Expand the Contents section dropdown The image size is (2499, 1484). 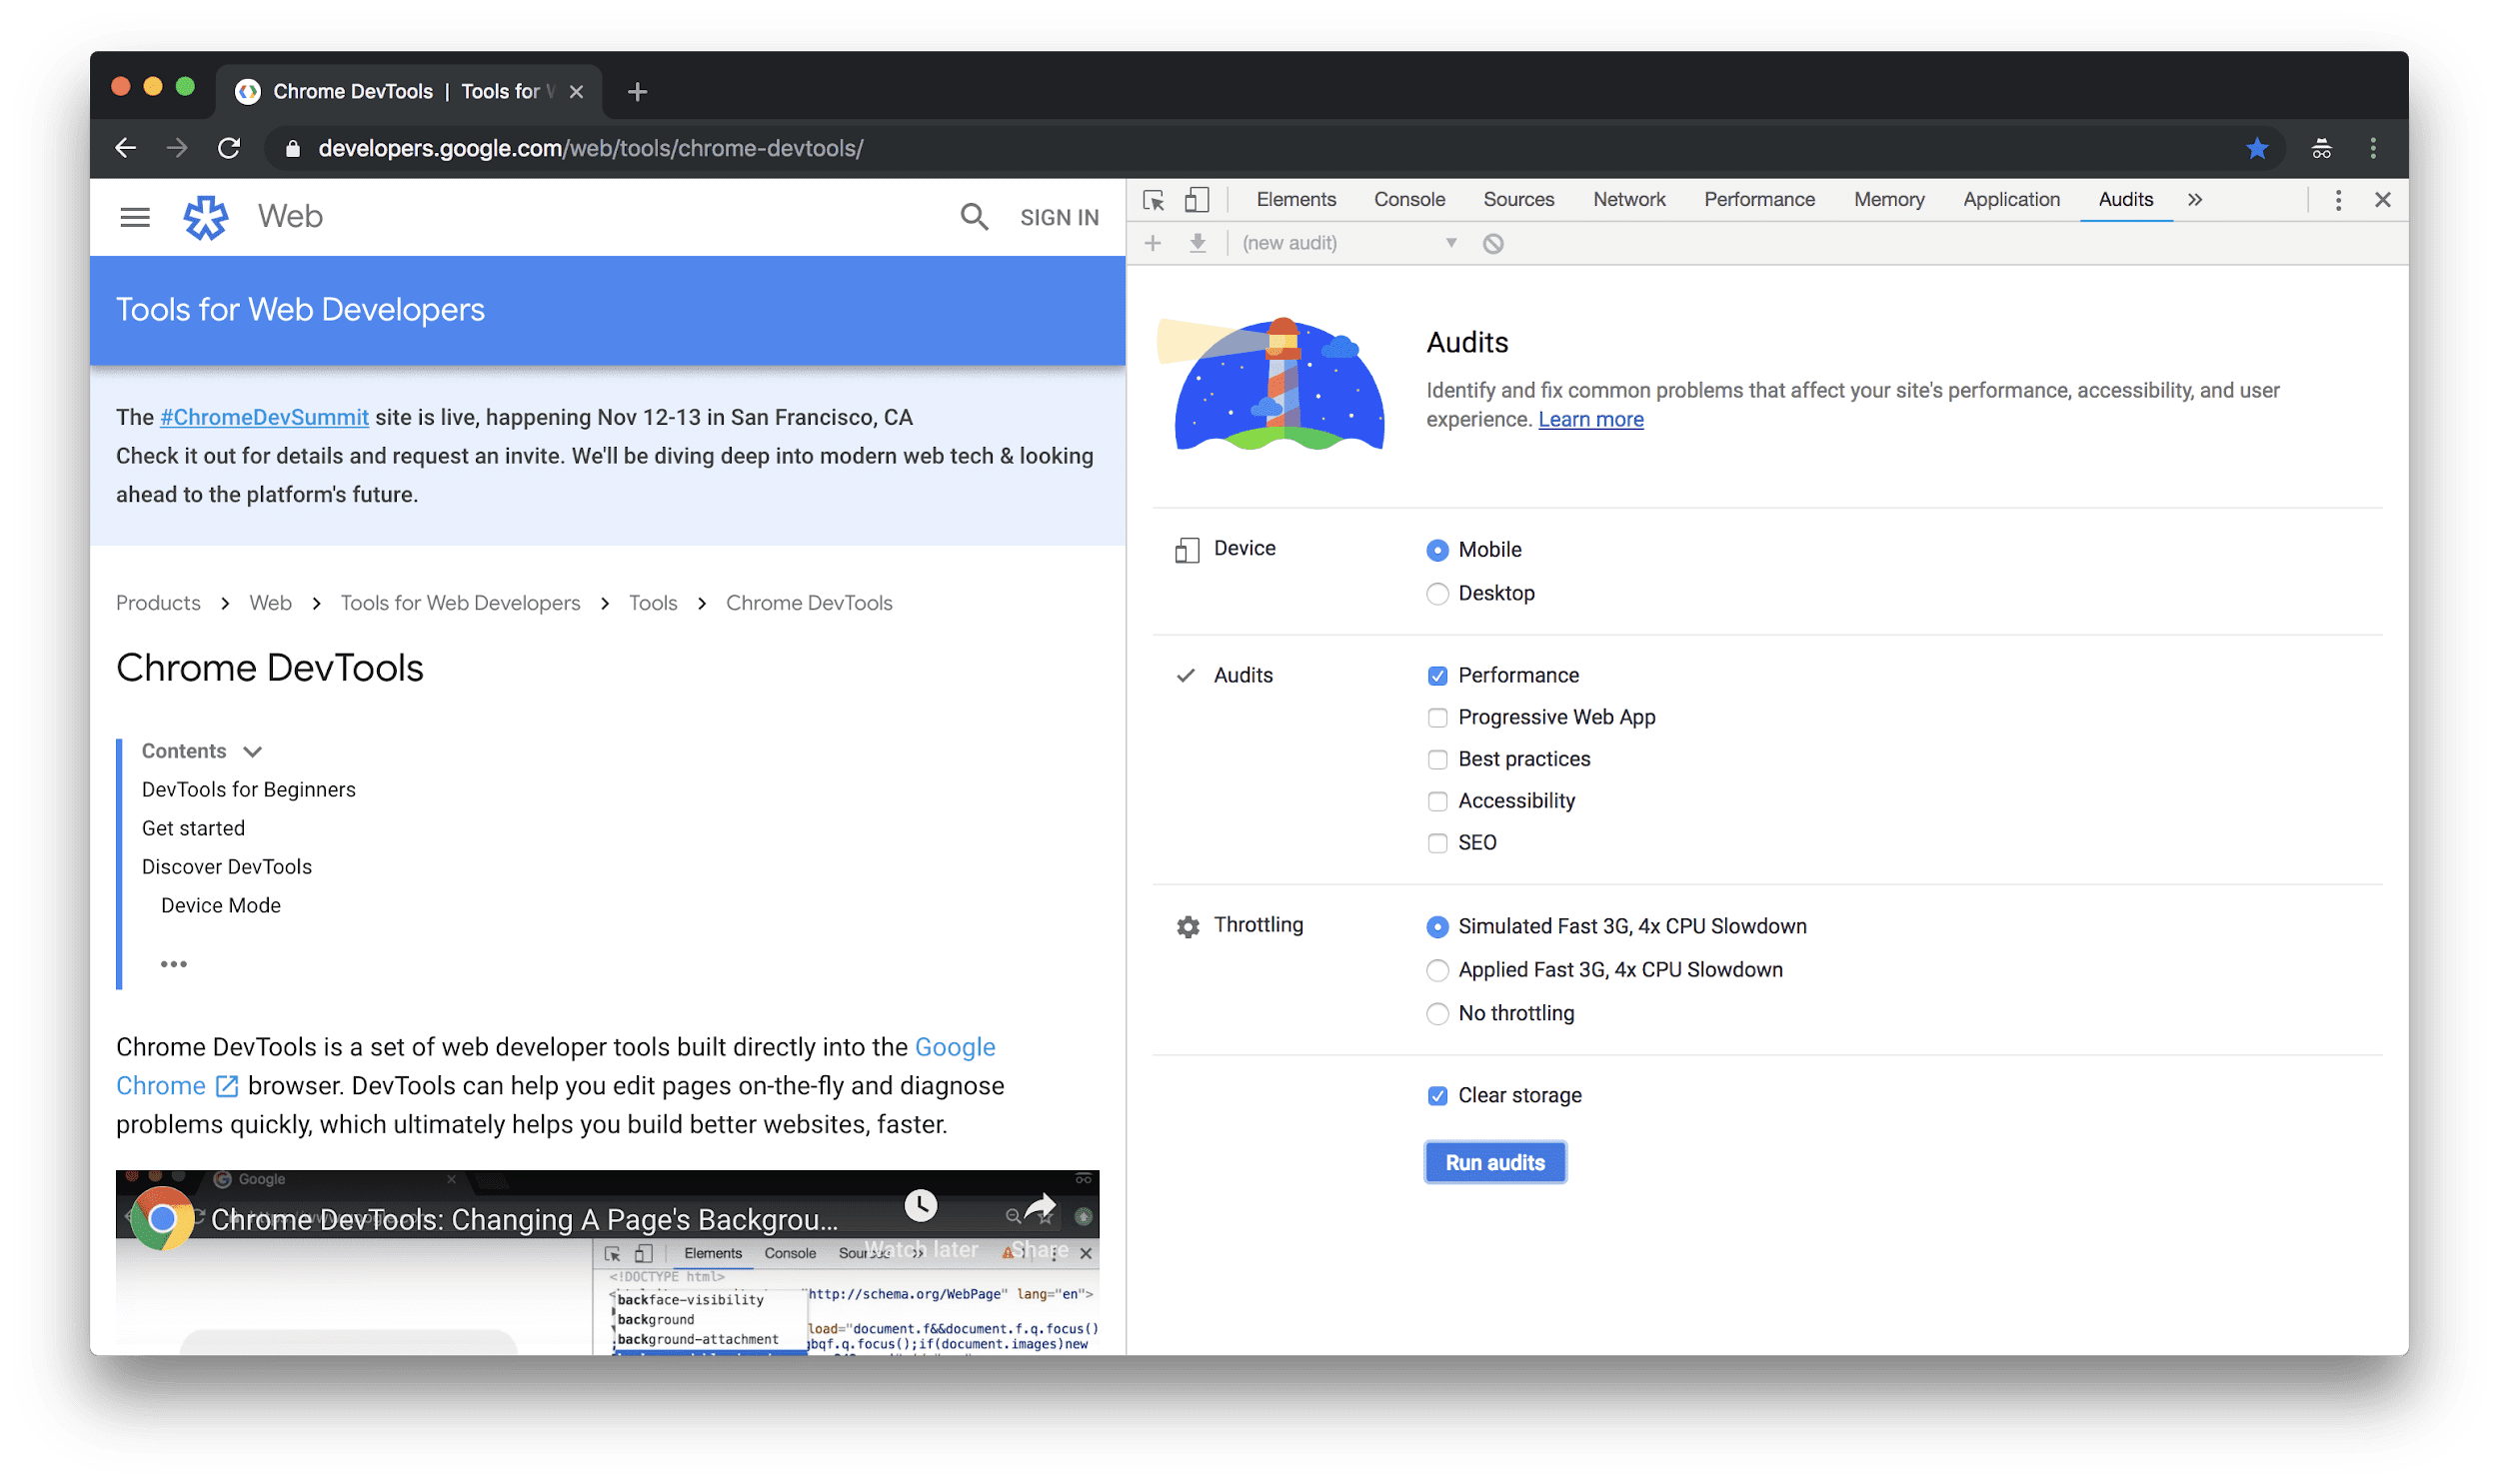[x=253, y=749]
